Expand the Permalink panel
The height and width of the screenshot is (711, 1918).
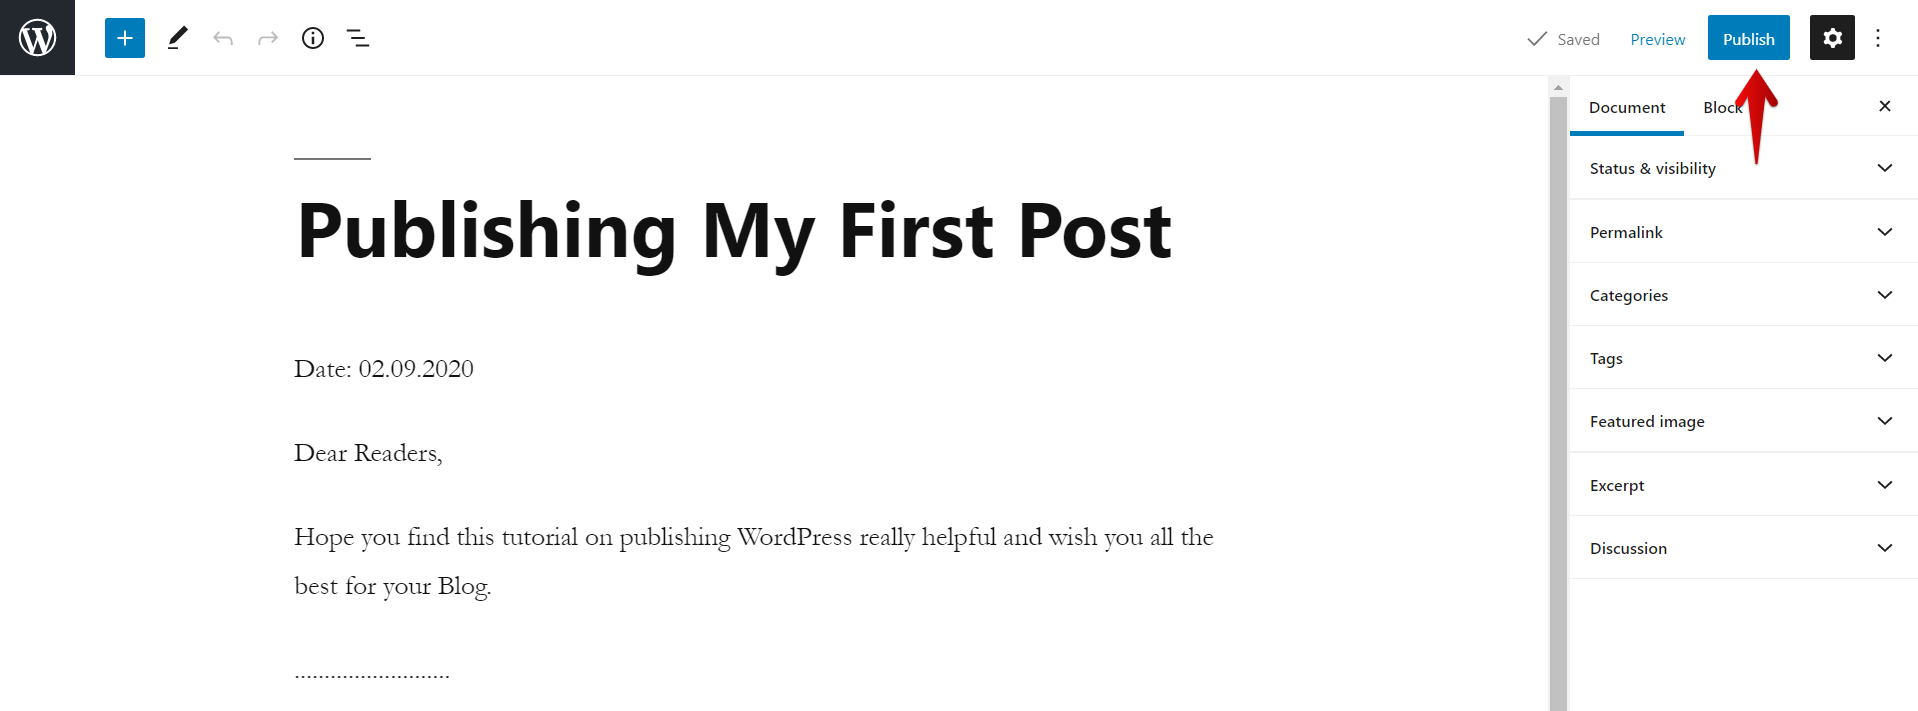point(1743,232)
